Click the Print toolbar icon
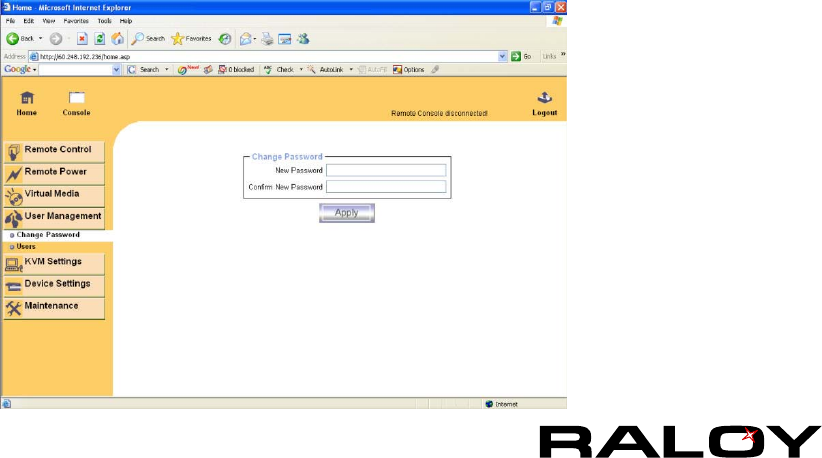 coord(267,38)
